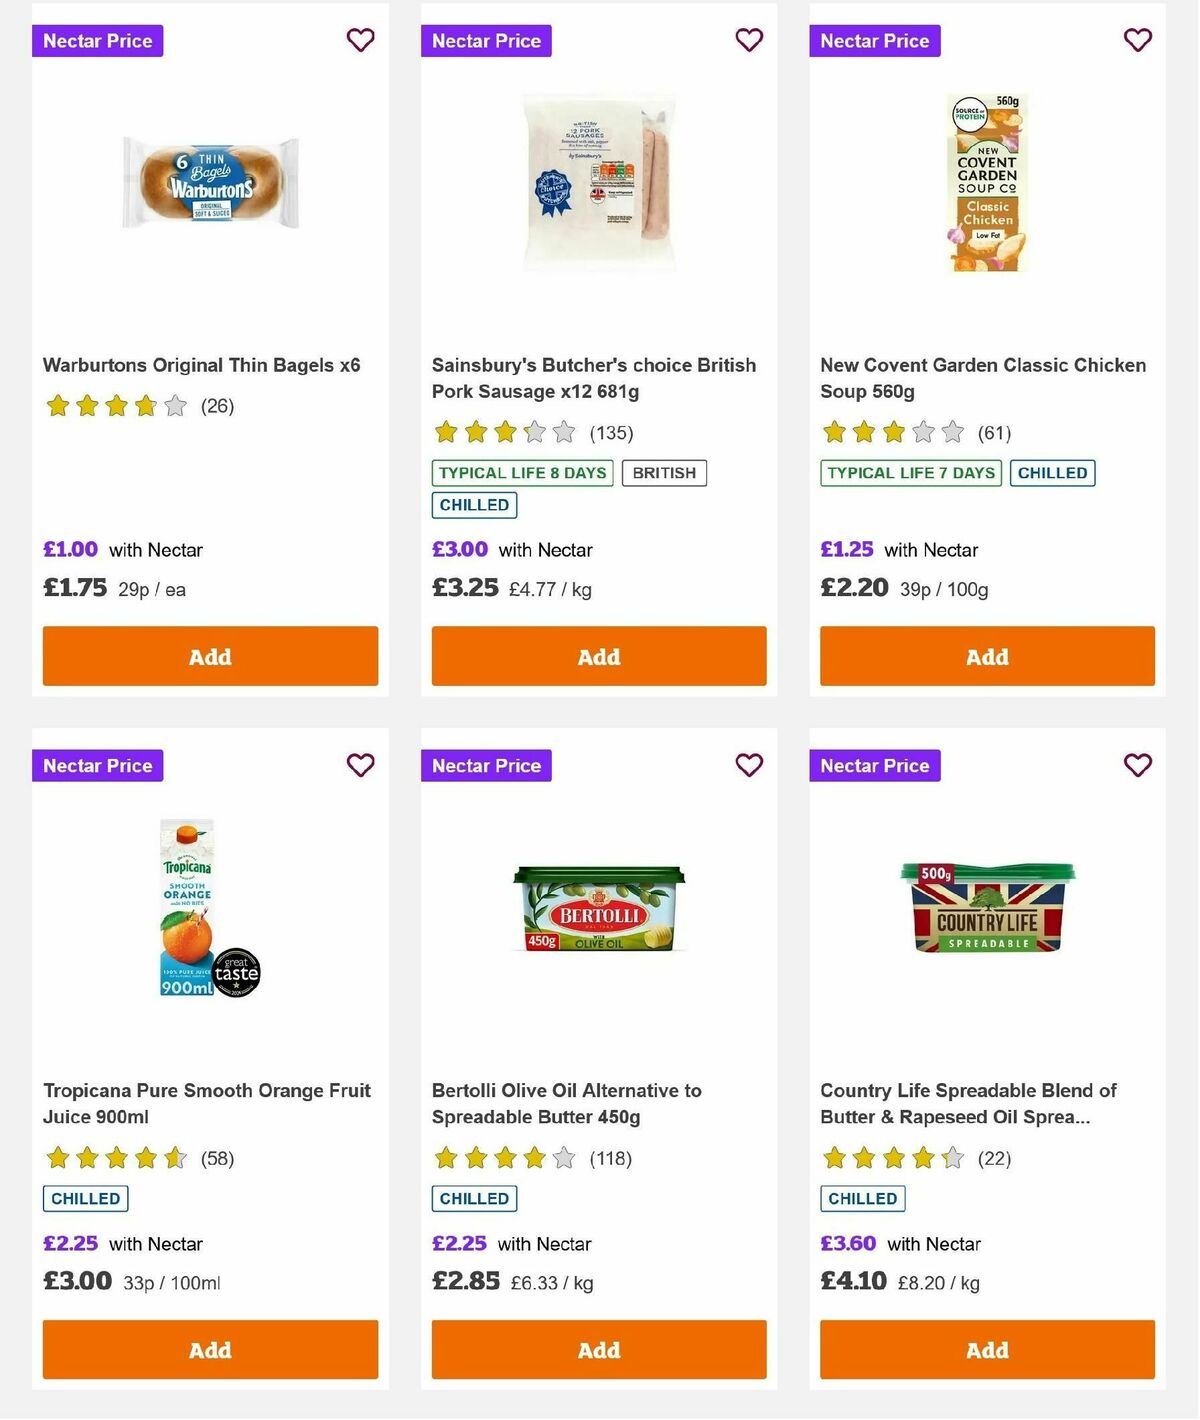Select the Nectar Price badge on Bertolli spread
This screenshot has width=1200, height=1420.
coord(486,765)
